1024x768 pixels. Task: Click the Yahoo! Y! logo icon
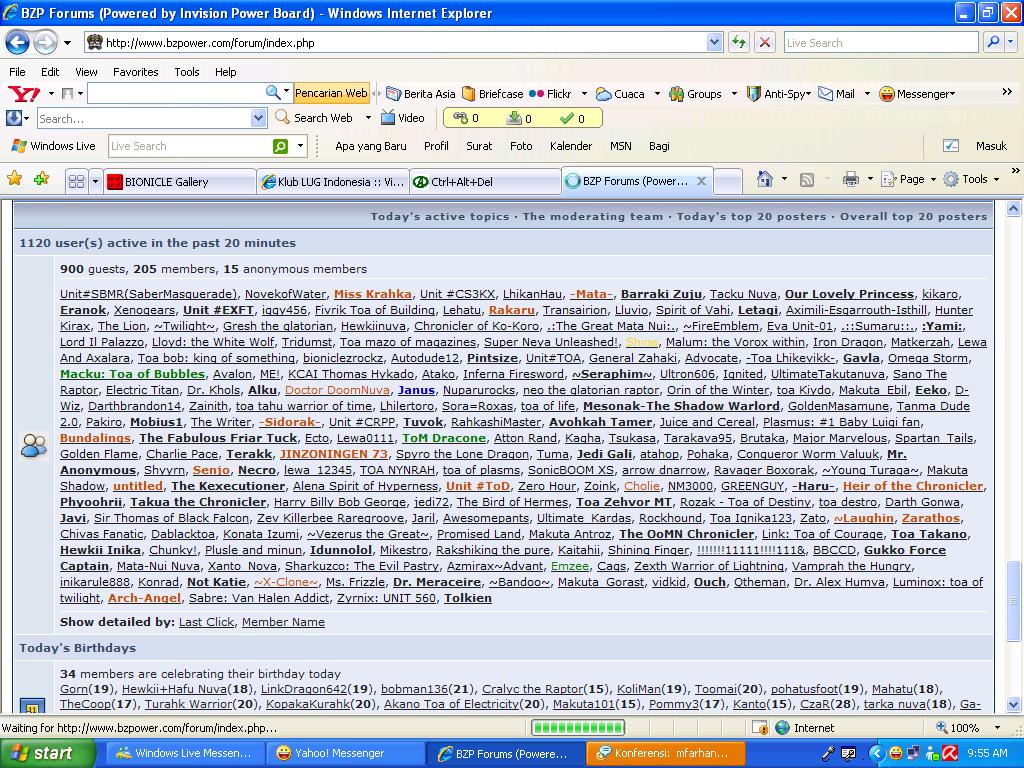coord(24,93)
